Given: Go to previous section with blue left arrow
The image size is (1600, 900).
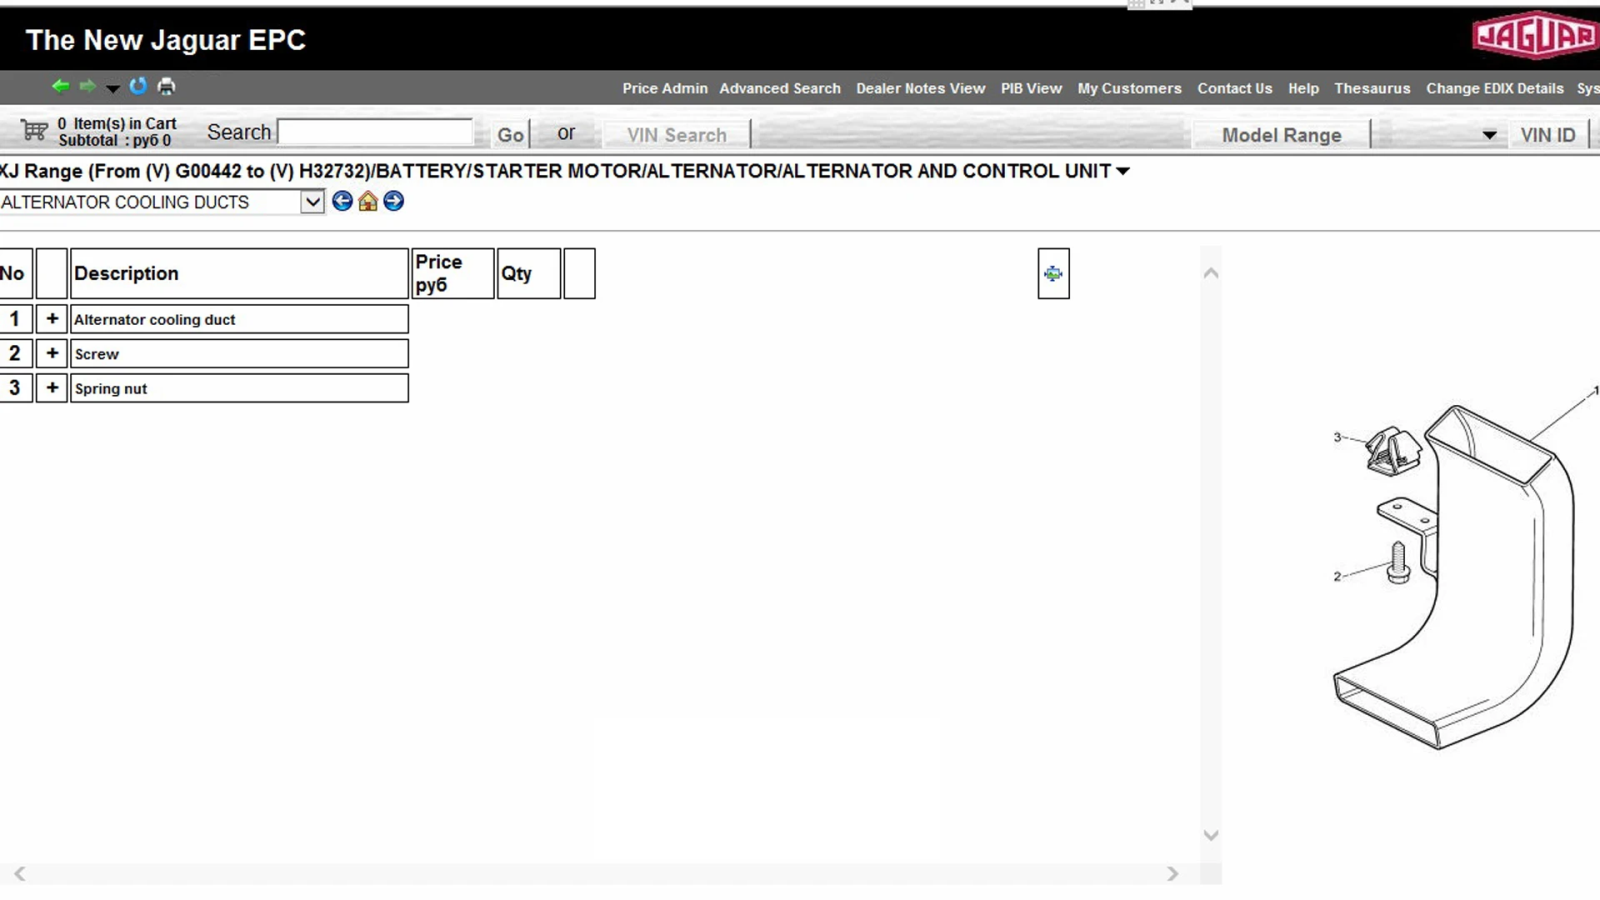Looking at the screenshot, I should 342,201.
